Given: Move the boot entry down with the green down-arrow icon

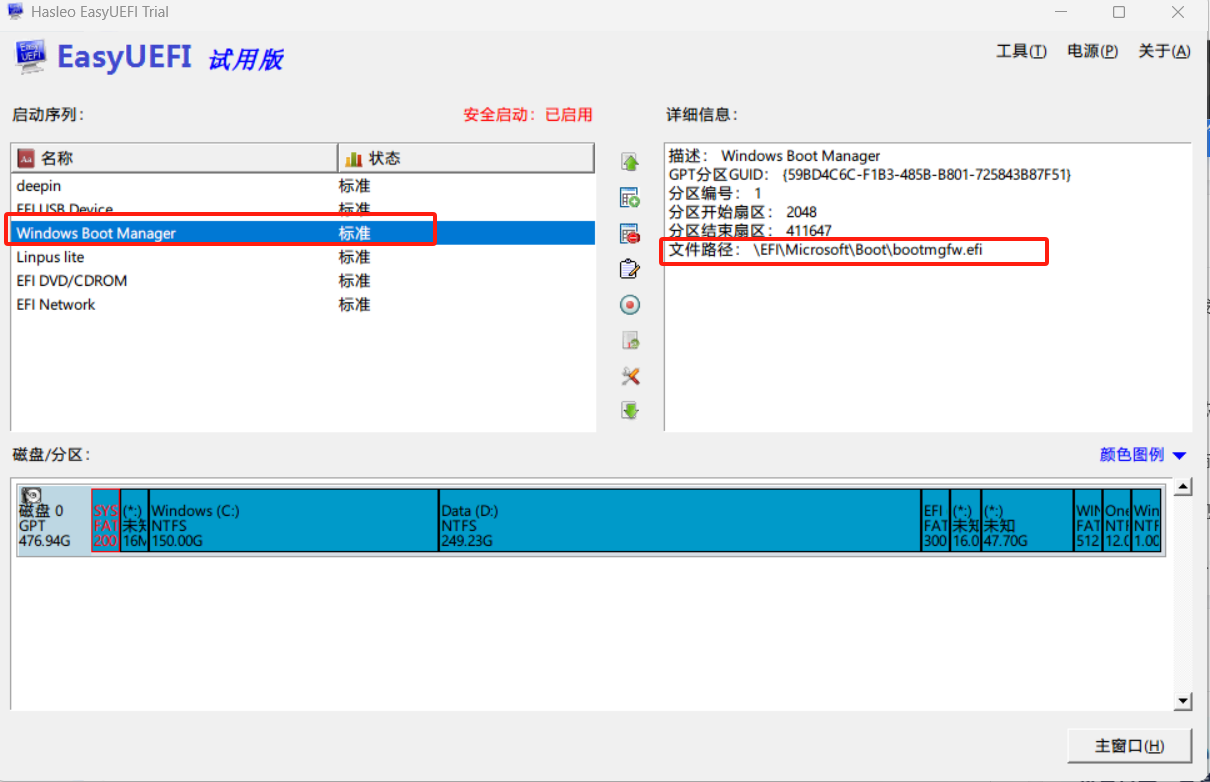Looking at the screenshot, I should tap(630, 410).
